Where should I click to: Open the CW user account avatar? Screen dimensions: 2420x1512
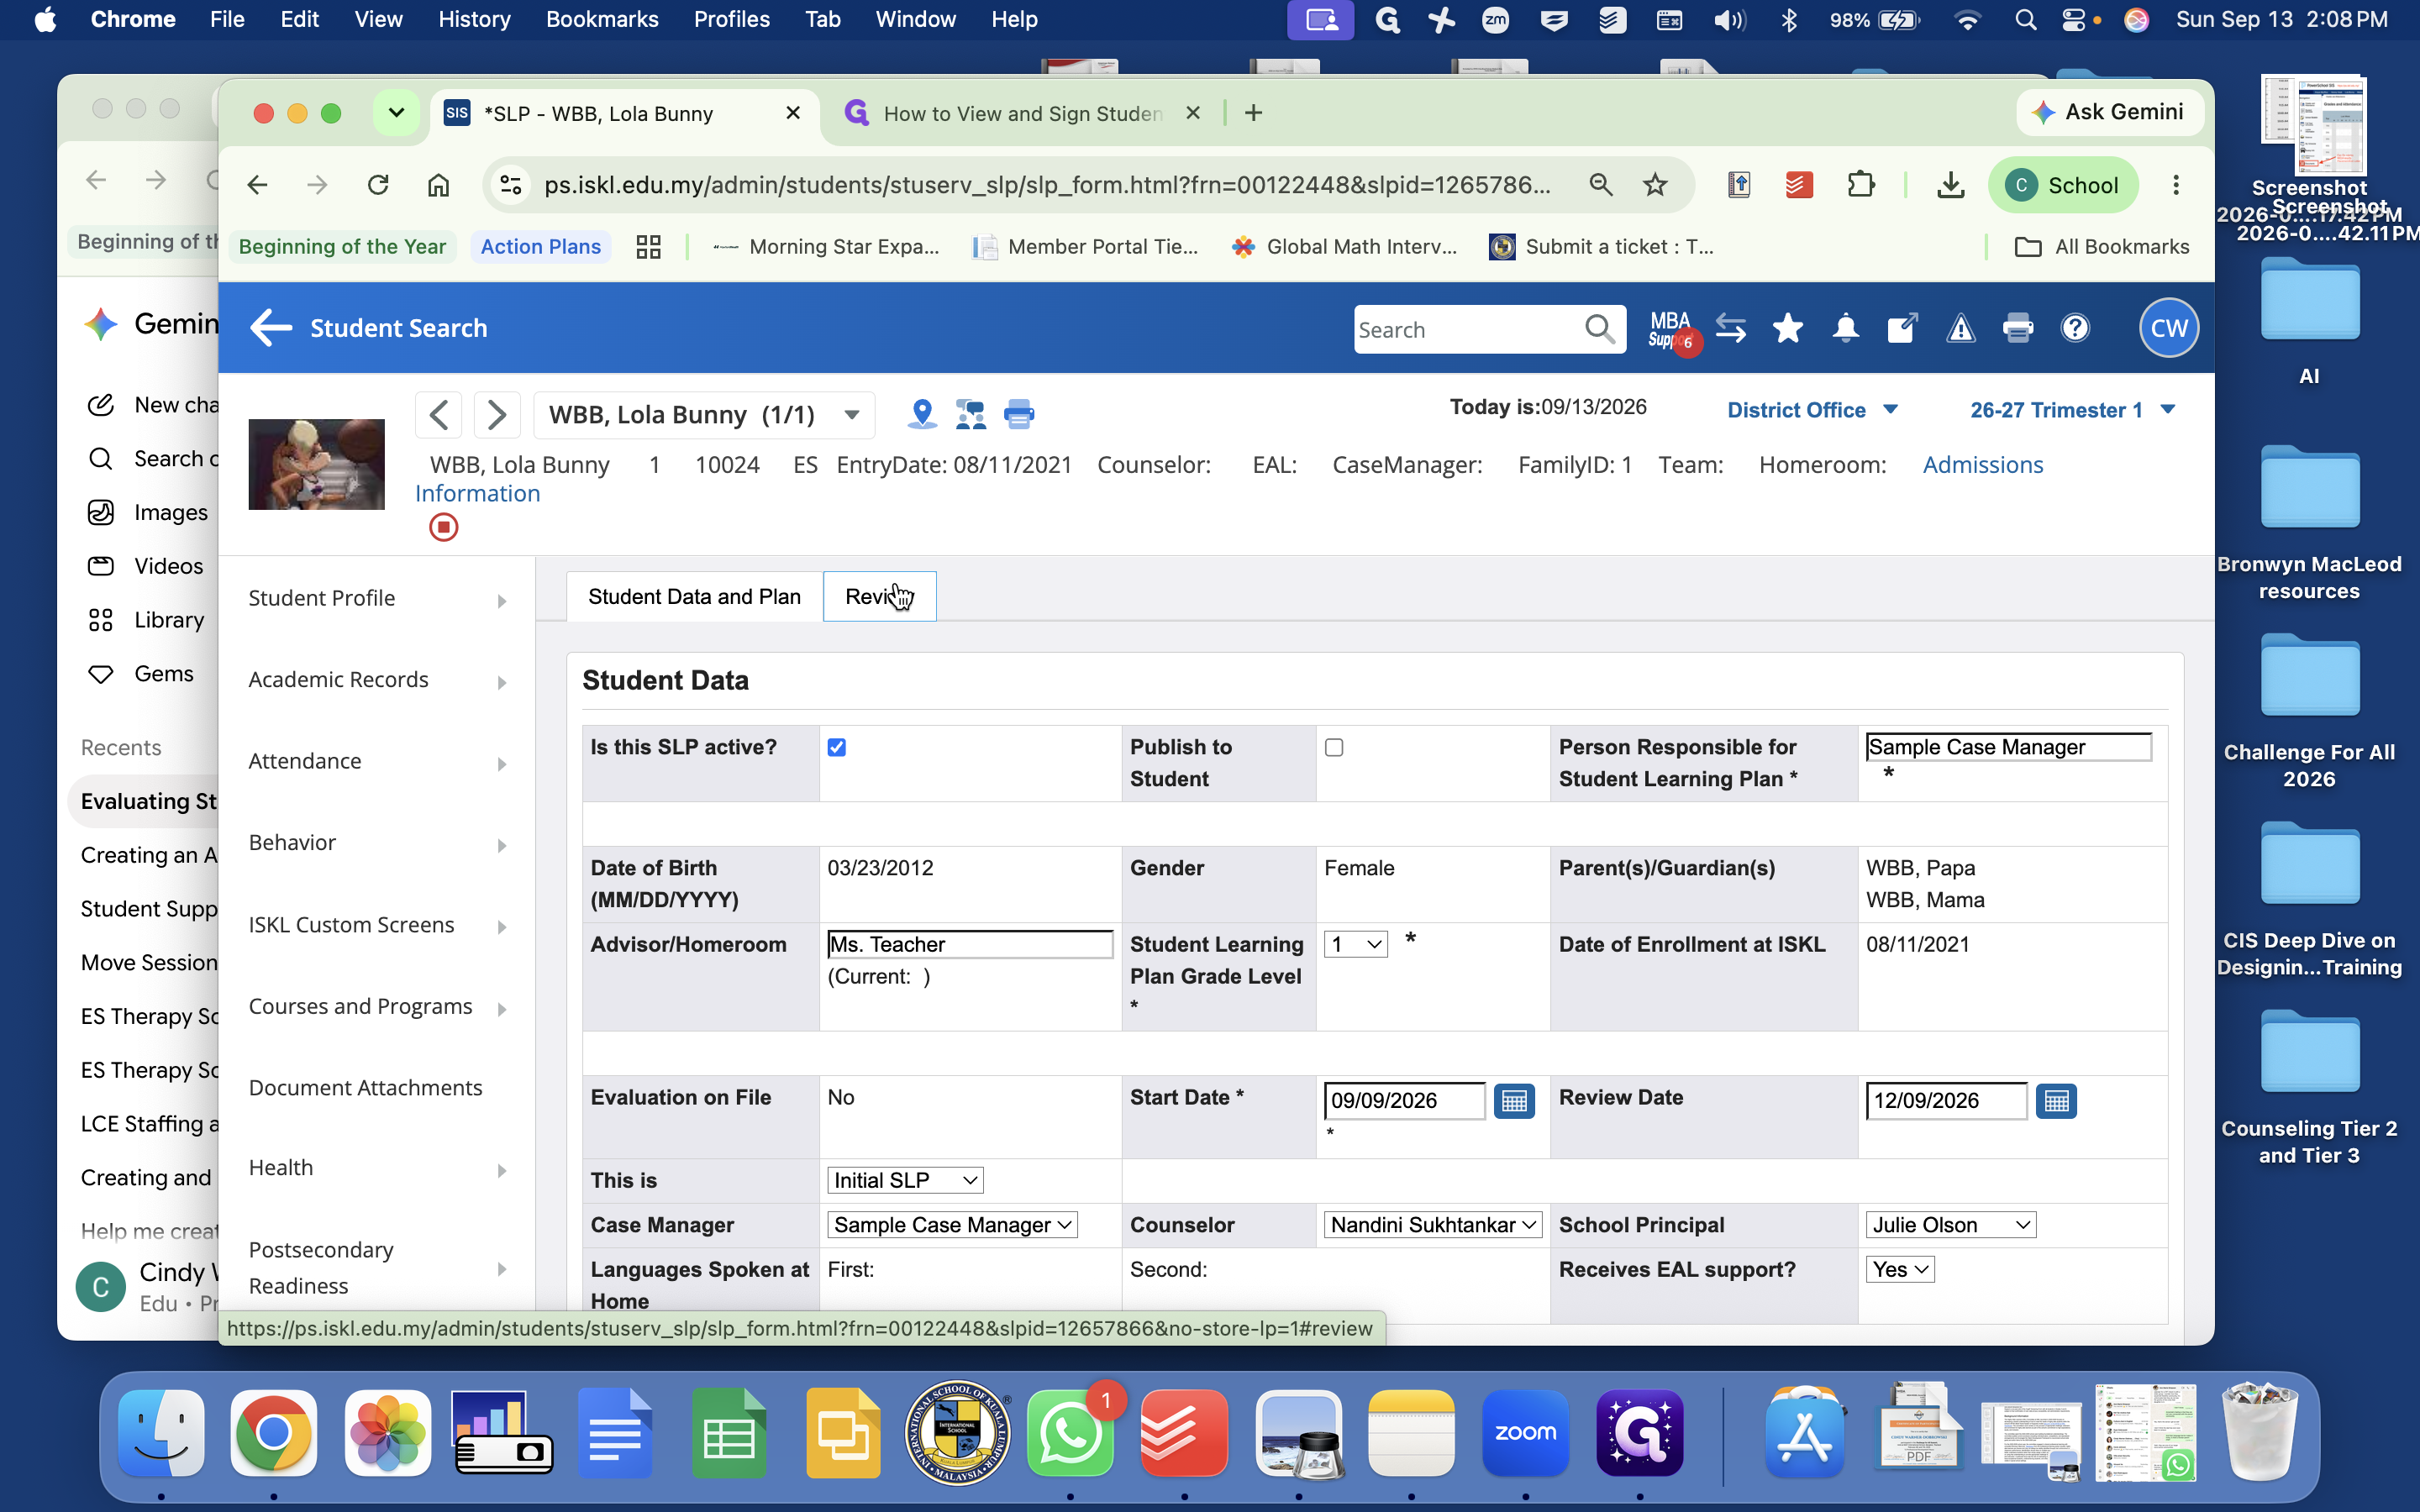click(2168, 328)
